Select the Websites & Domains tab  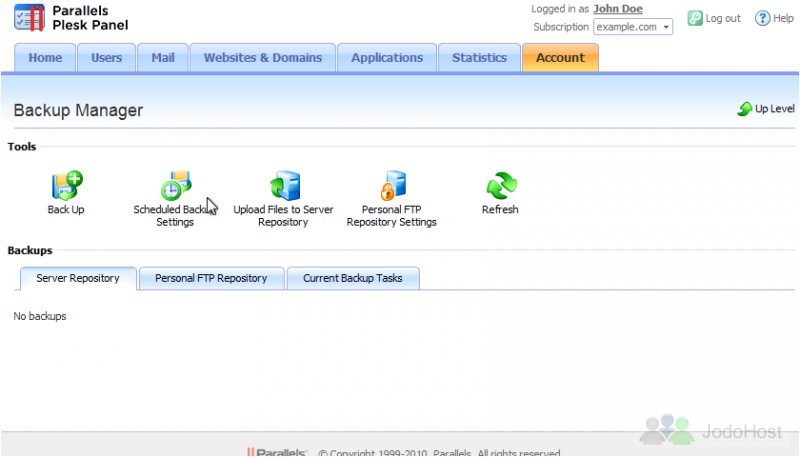pos(263,58)
